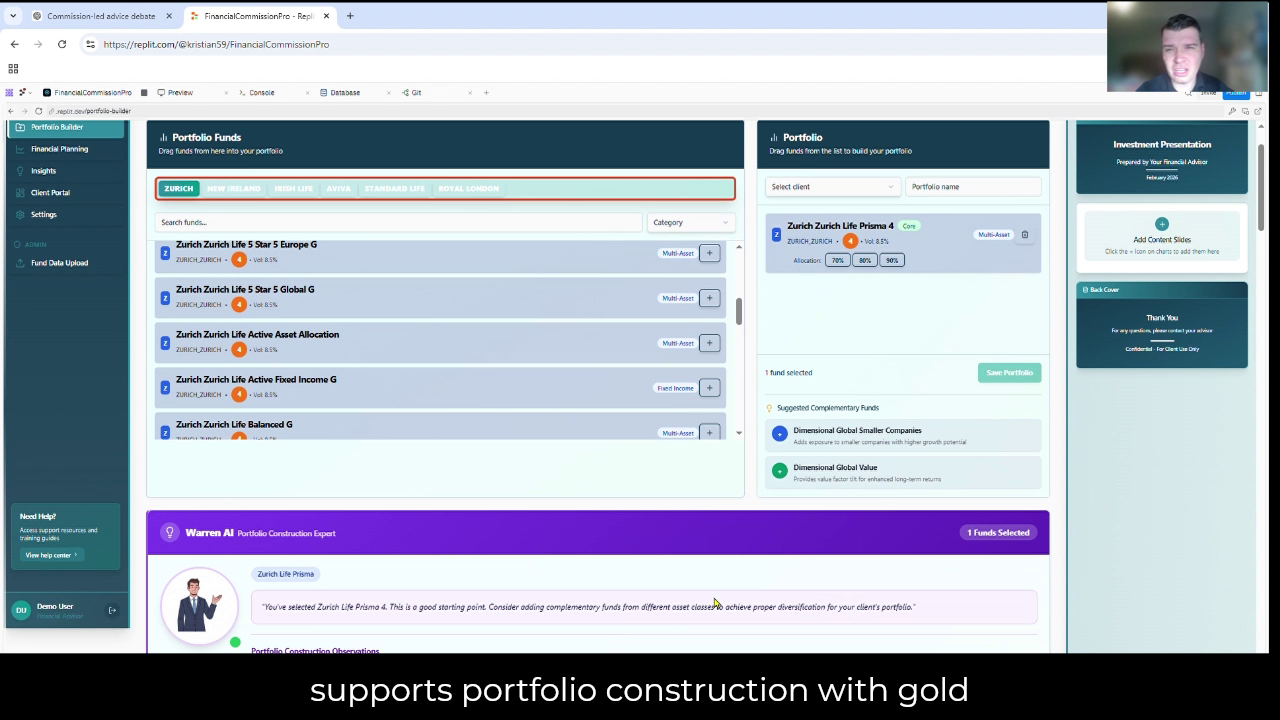
Task: Click the plus icon on Zurich Life 5 Star 5 Europe G
Action: [x=709, y=253]
